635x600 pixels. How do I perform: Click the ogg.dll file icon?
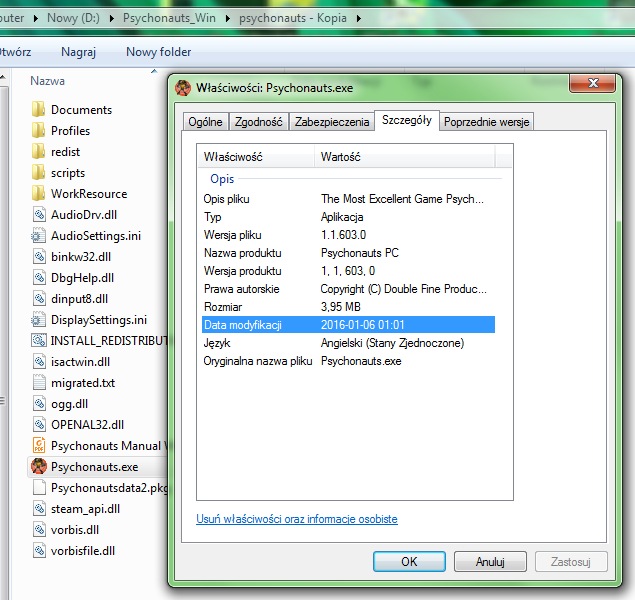coord(39,404)
